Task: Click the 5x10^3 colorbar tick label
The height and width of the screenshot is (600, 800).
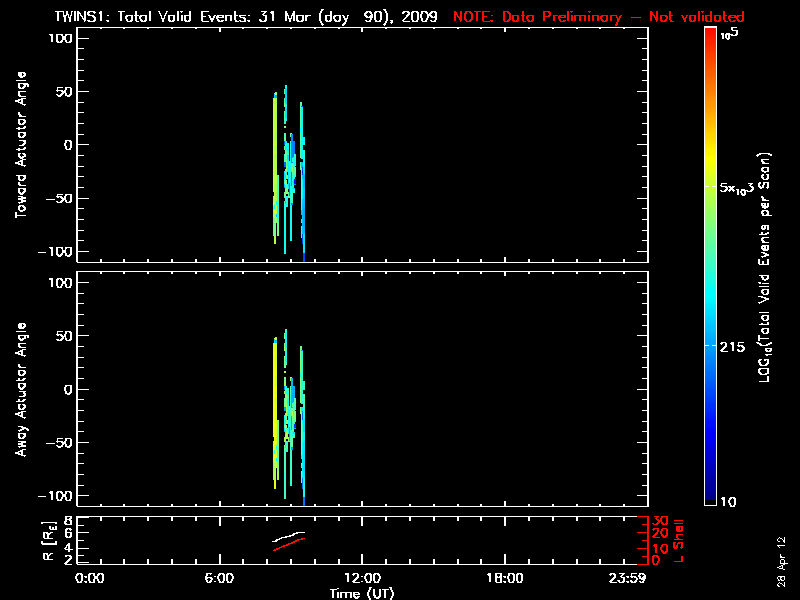Action: (x=741, y=187)
